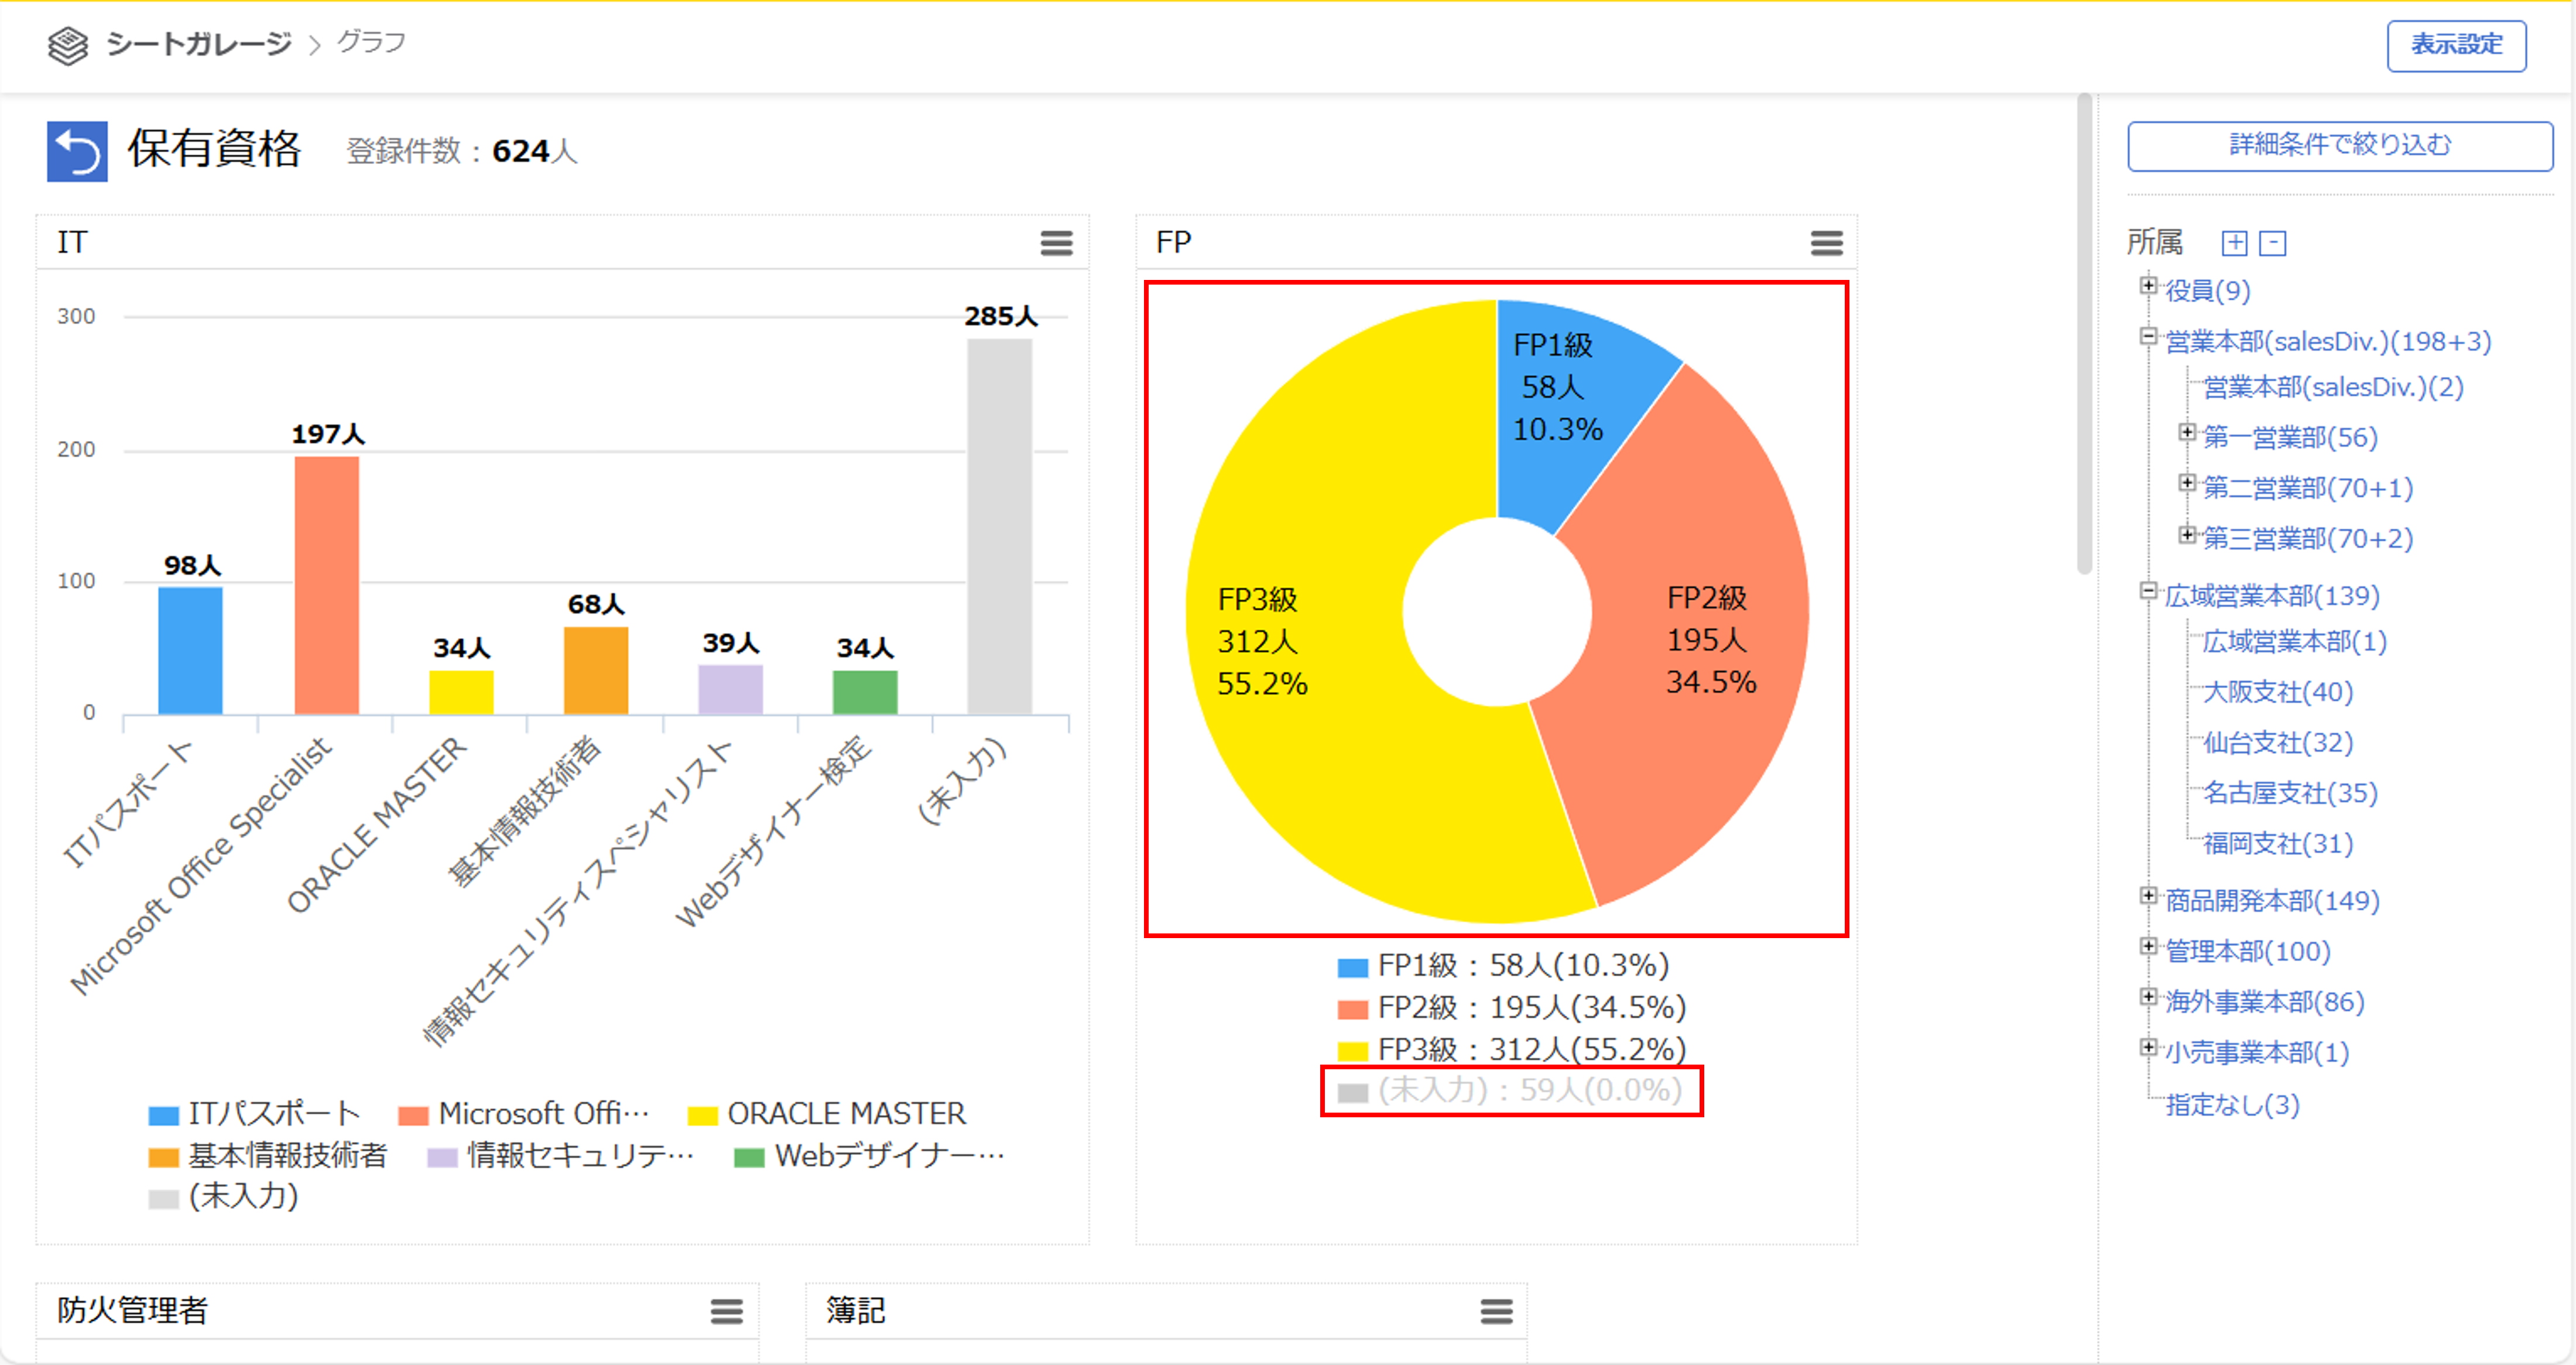
Task: Select 大阪支社(40) in the department tree
Action: [2277, 692]
